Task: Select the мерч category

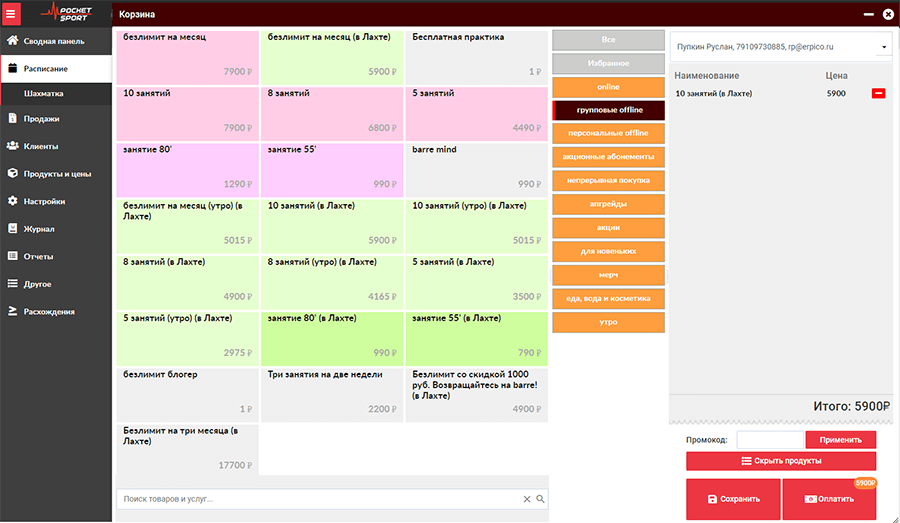Action: click(x=608, y=275)
